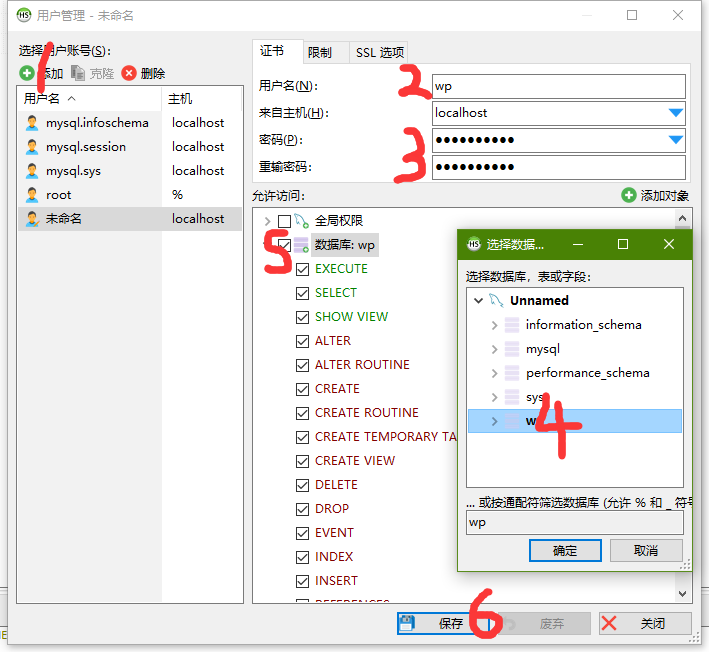Uncheck the DROP privilege
The image size is (709, 652).
coord(303,509)
